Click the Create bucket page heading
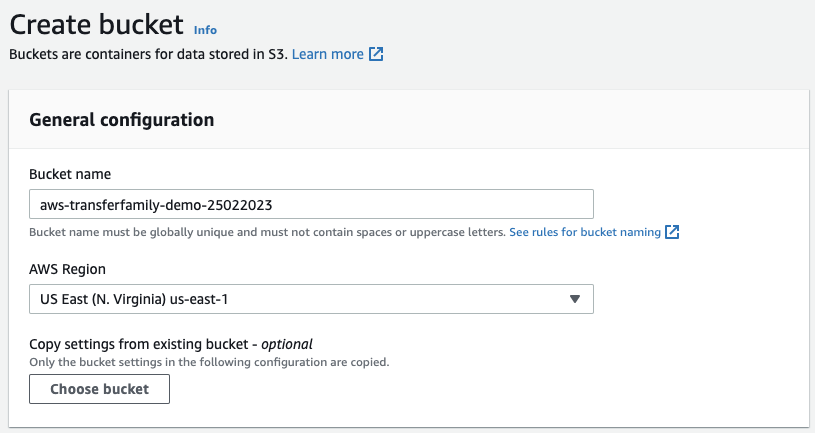This screenshot has width=815, height=433. (x=97, y=24)
